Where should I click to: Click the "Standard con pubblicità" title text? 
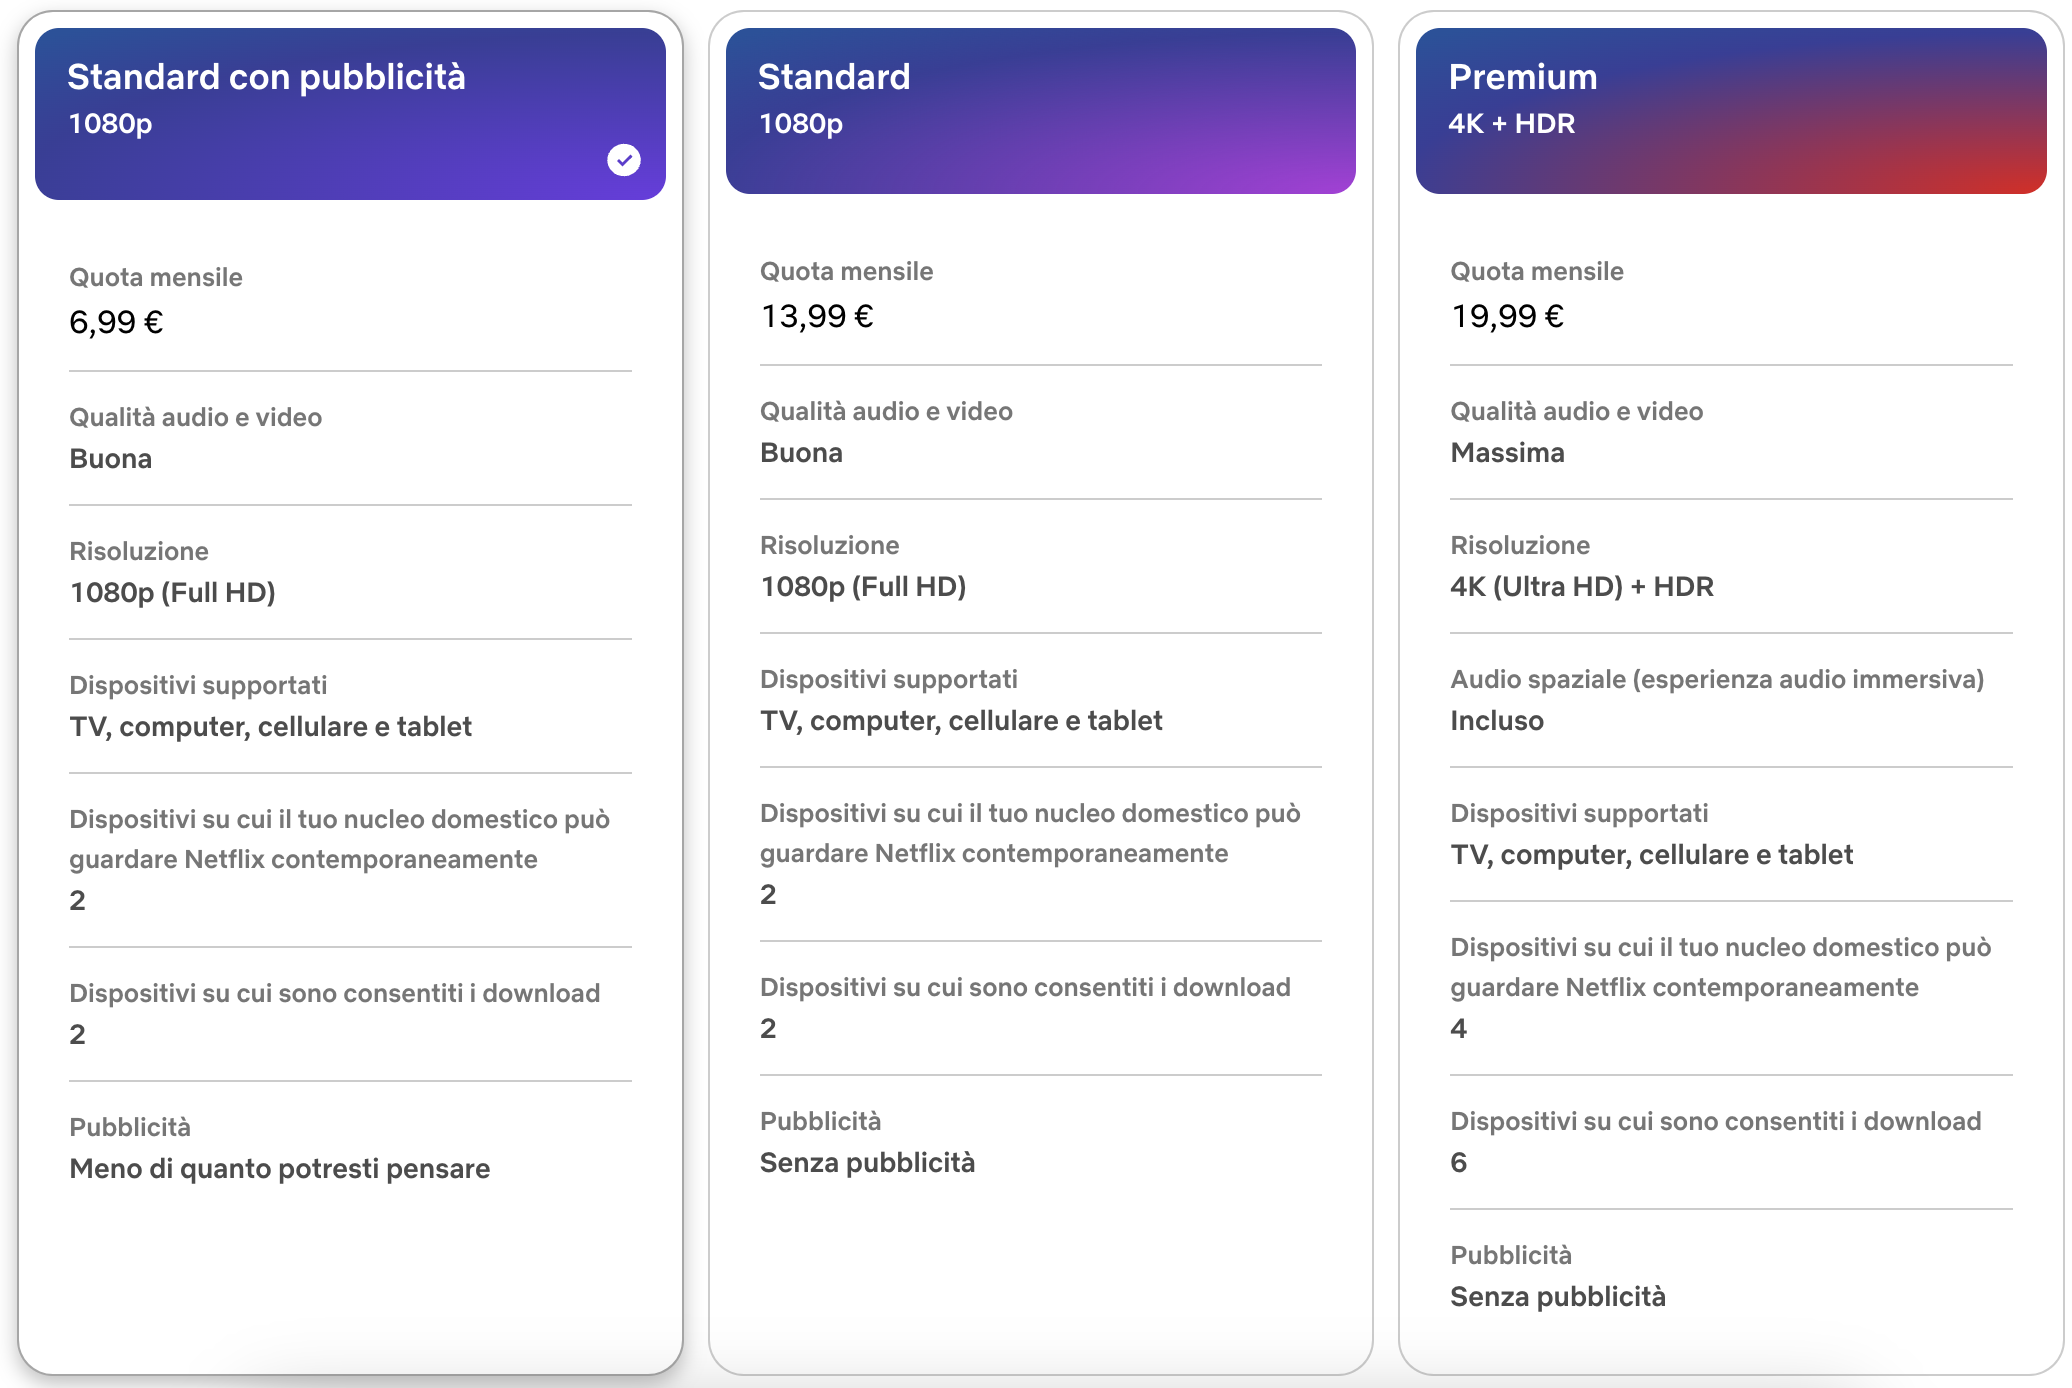coord(266,77)
